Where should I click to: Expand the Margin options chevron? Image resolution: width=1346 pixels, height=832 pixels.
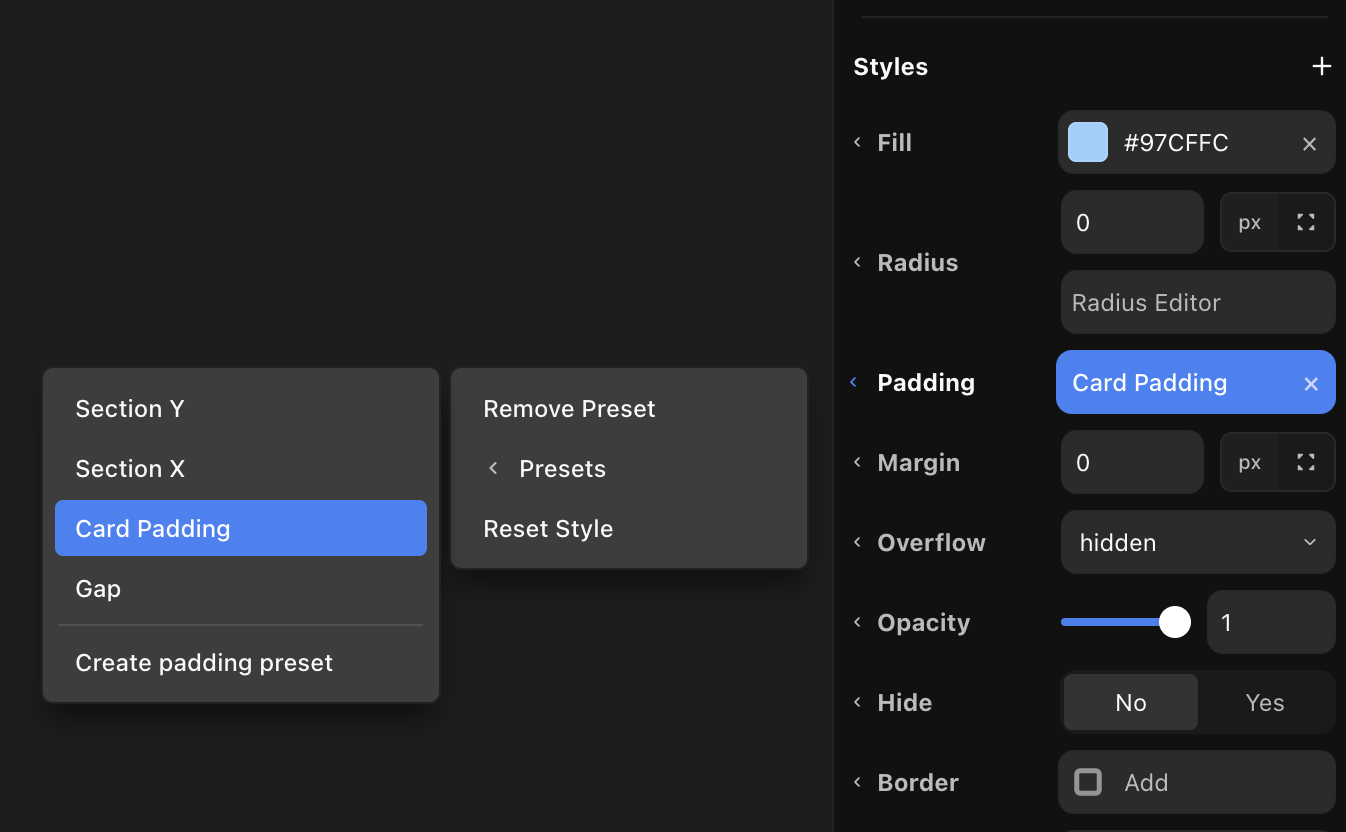click(x=857, y=462)
